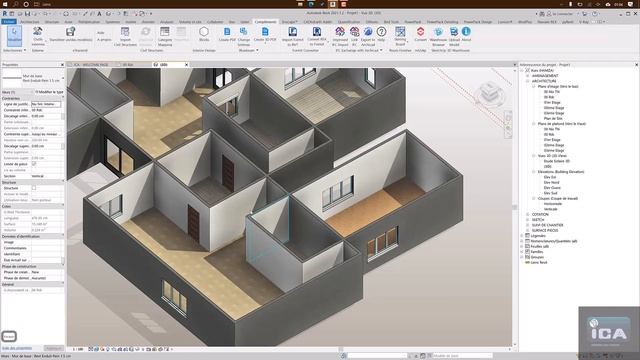Switch to the Gérer ribbon tab
Image resolution: width=640 pixels, height=360 pixels.
244,22
